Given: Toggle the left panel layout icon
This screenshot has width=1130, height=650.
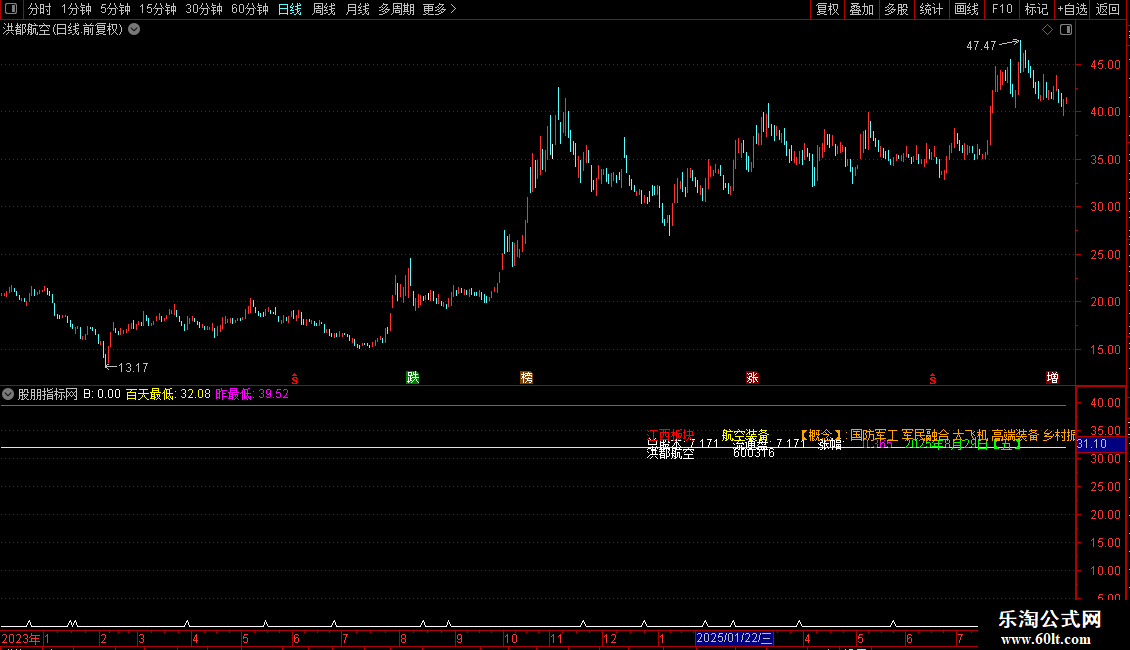Looking at the screenshot, I should point(11,9).
